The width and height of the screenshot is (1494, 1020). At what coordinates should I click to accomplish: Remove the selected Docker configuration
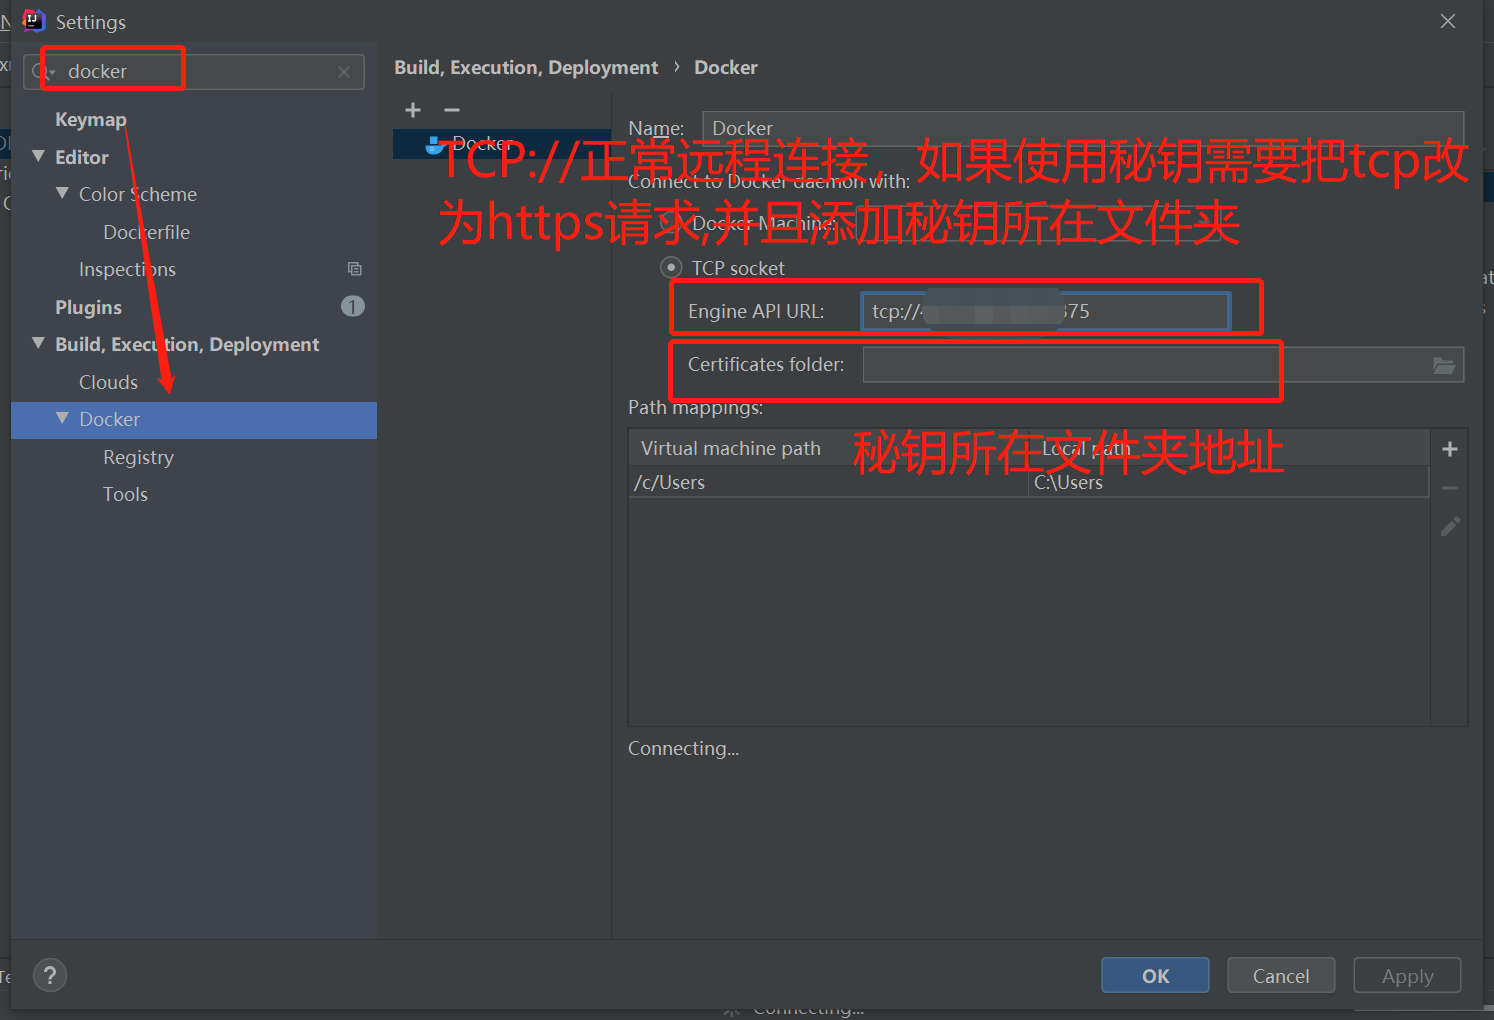452,110
